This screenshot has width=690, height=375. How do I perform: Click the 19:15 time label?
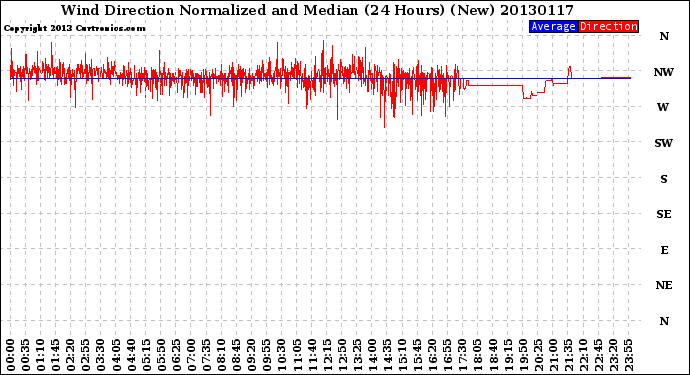pyautogui.click(x=508, y=355)
